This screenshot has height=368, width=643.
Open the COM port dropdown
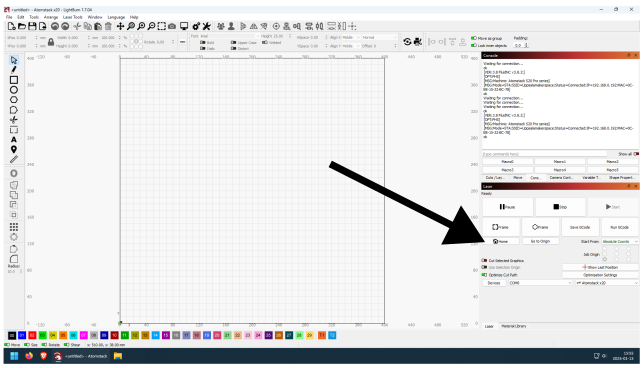point(540,283)
